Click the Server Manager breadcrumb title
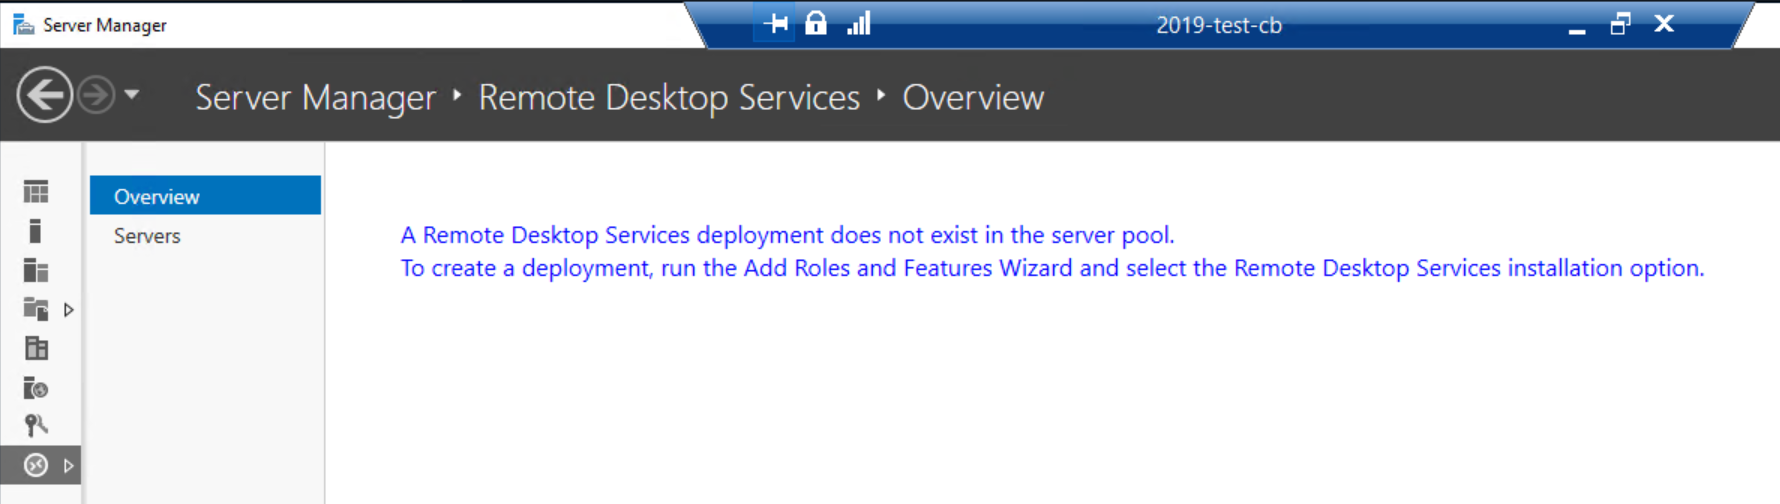 315,98
